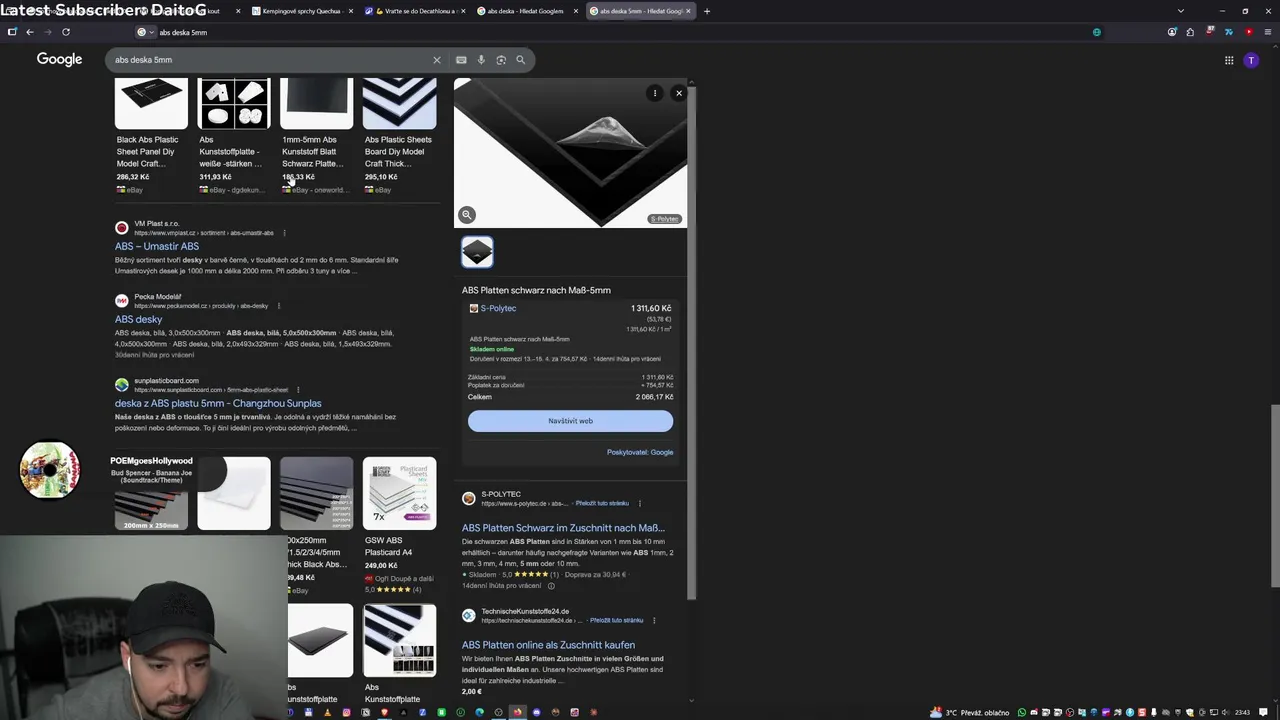Select the product thumbnail under the image
Screen dimensions: 1280x720
(x=477, y=252)
